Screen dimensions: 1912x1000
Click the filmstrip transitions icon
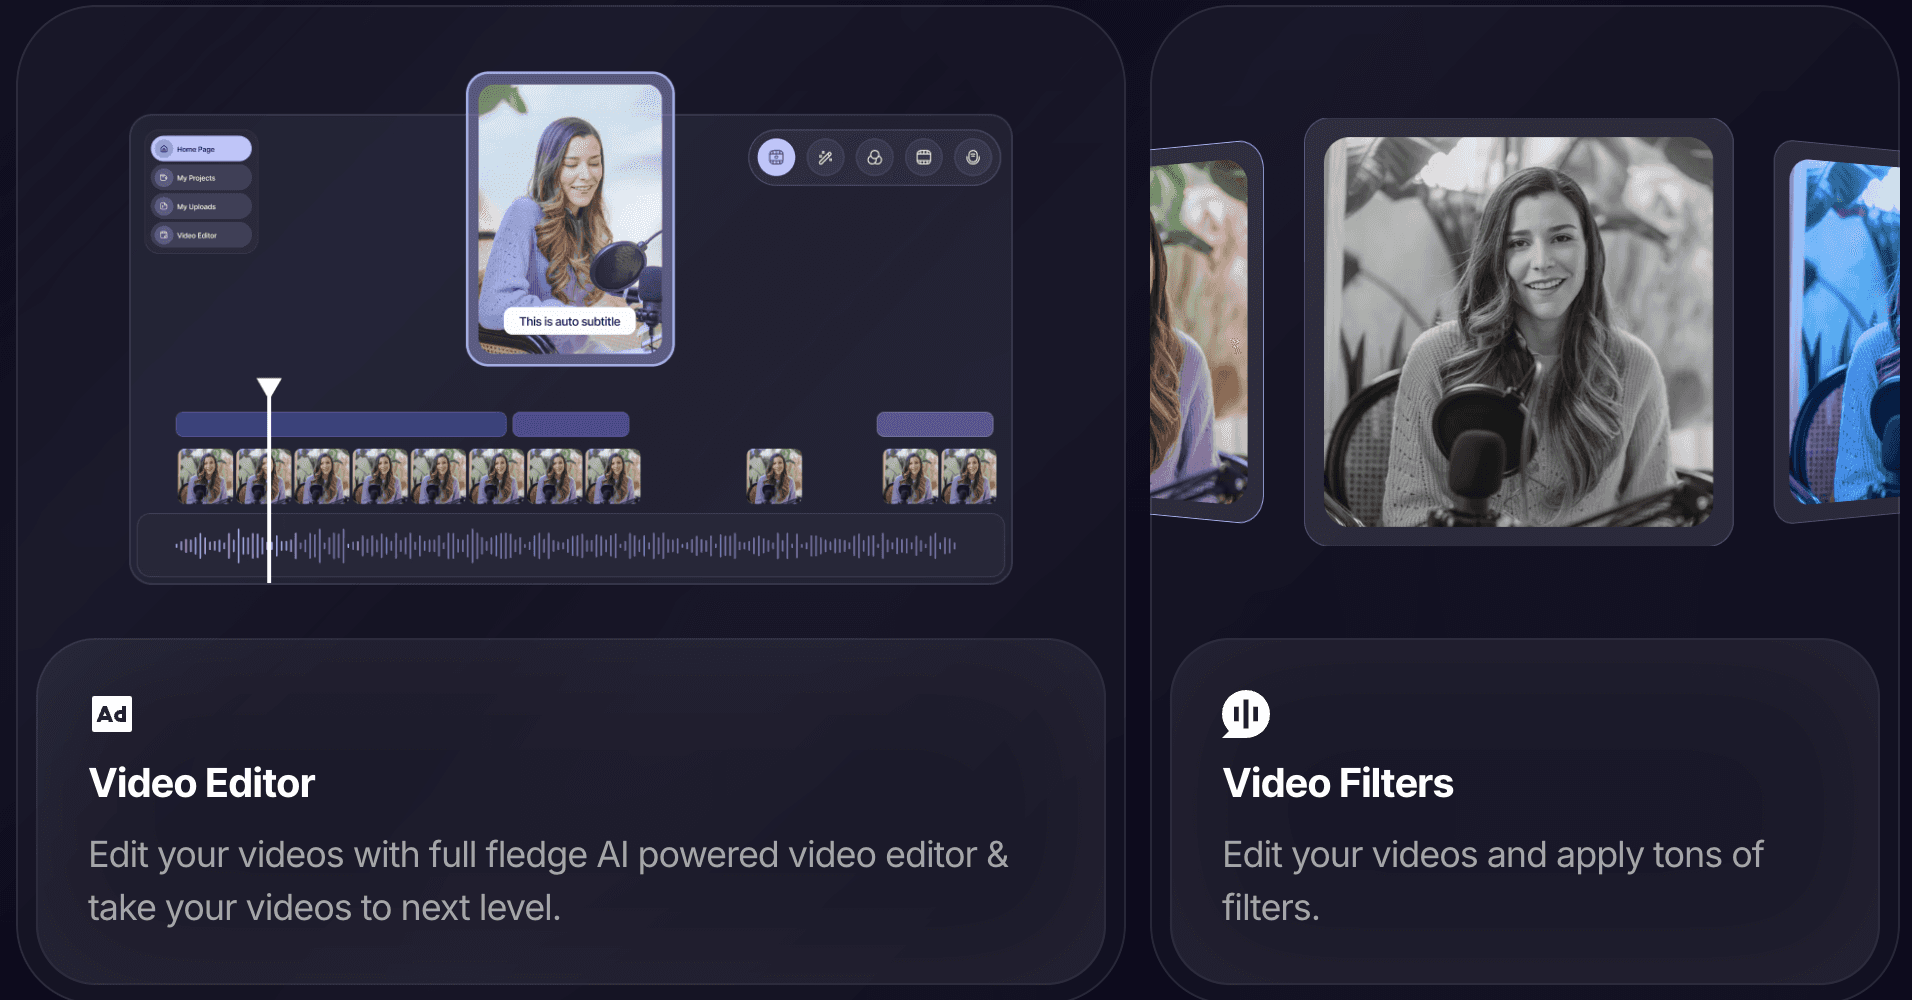click(x=924, y=157)
